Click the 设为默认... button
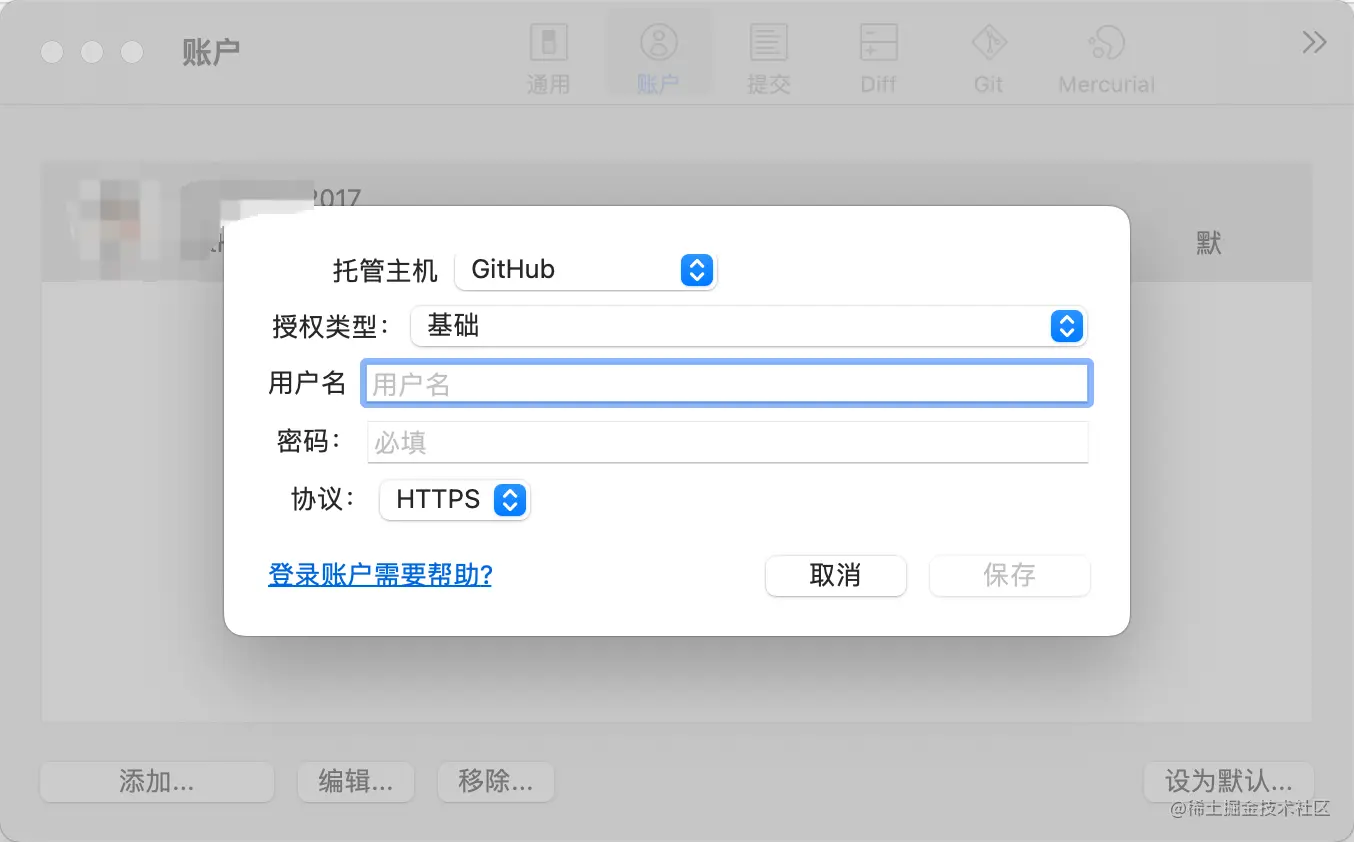The height and width of the screenshot is (842, 1354). tap(1229, 781)
